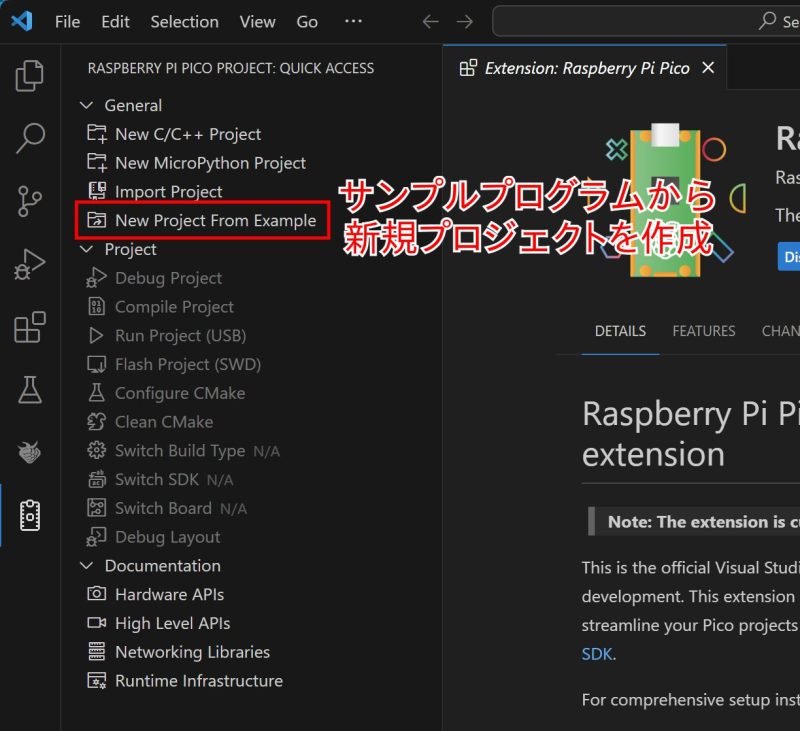Switch to the FEATURES tab

coord(703,331)
